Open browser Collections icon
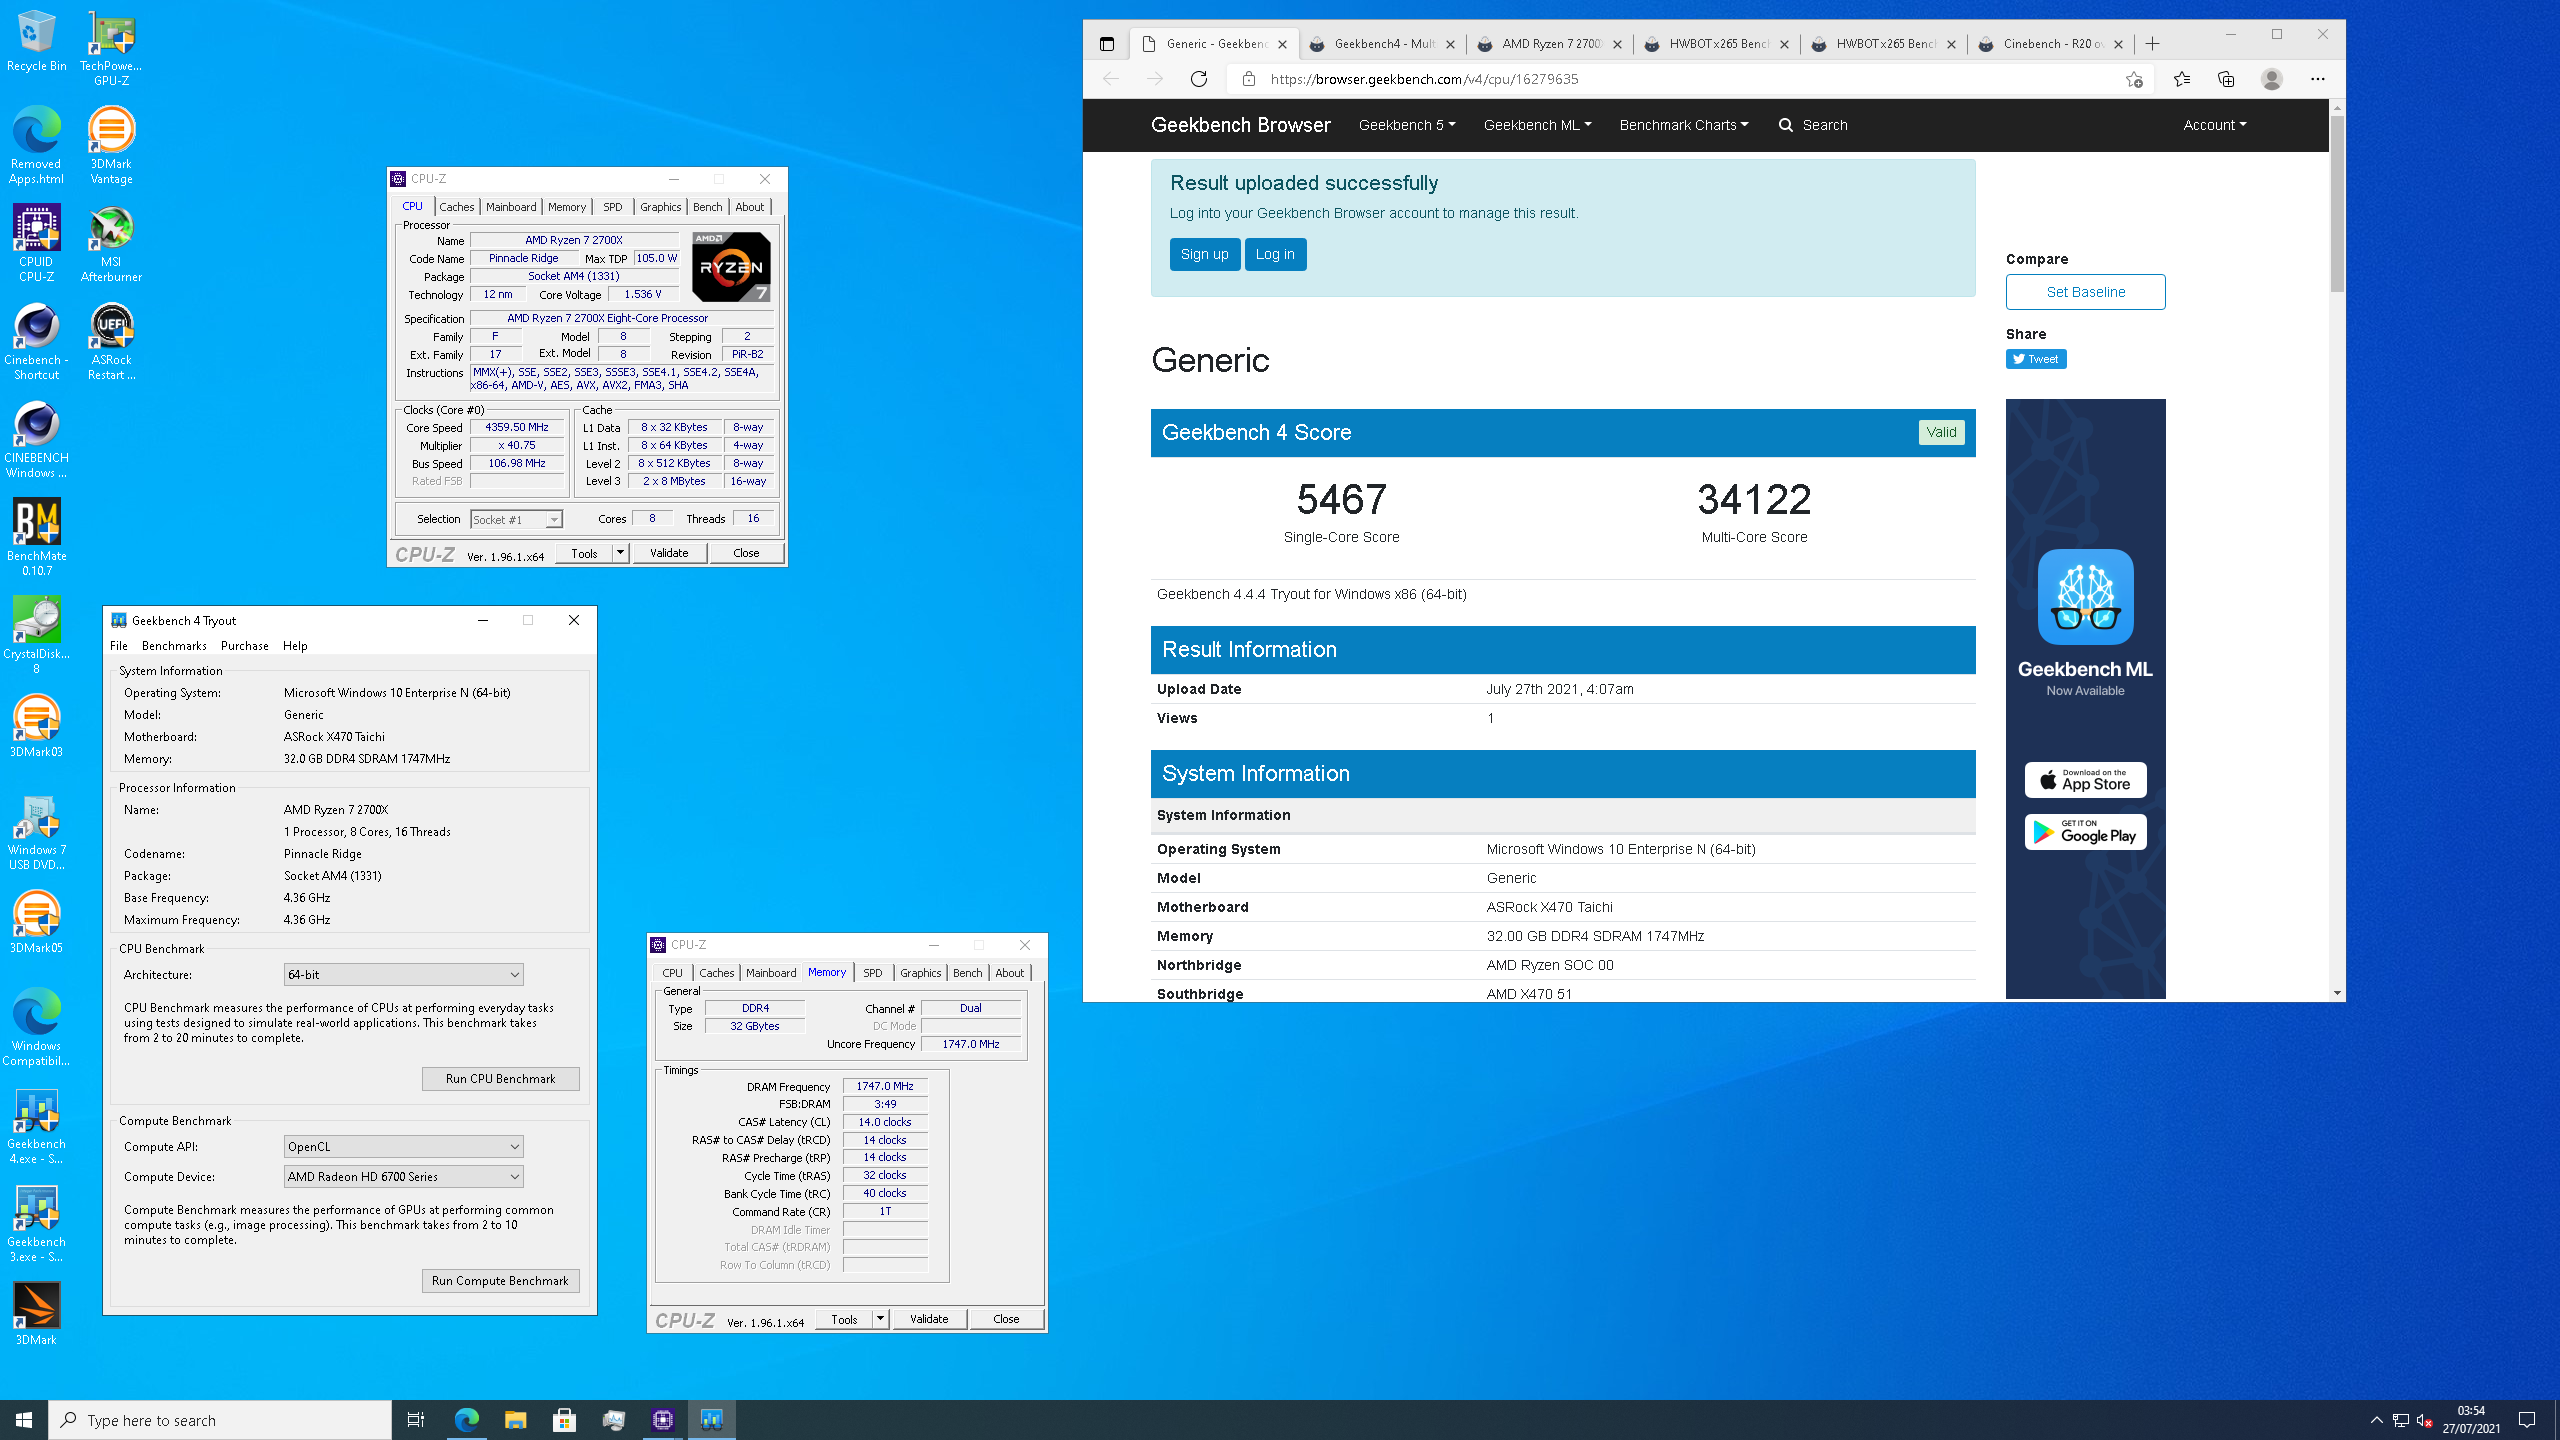 pyautogui.click(x=2226, y=79)
